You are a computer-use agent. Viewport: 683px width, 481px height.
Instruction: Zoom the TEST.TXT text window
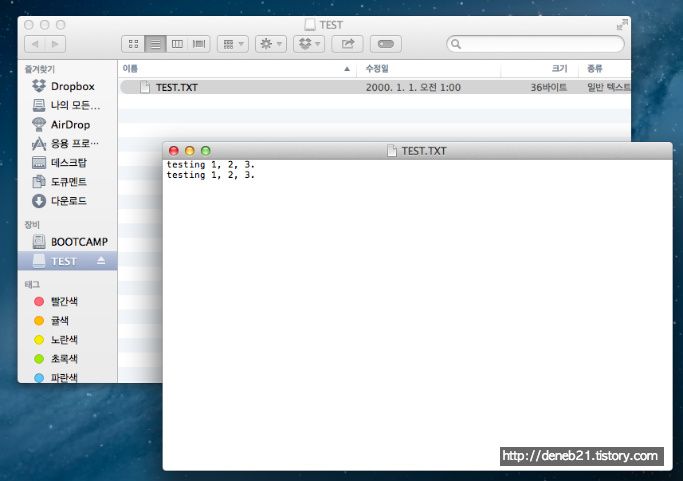pos(206,151)
